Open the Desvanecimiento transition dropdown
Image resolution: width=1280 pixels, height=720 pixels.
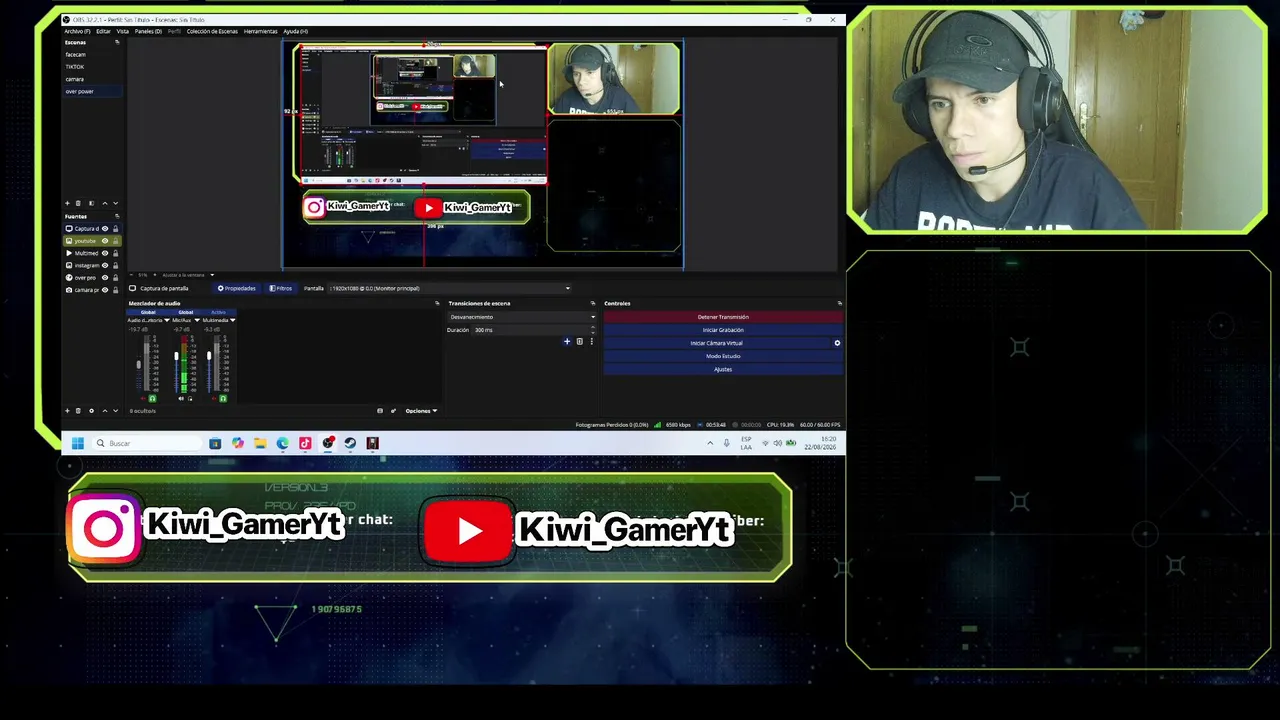521,317
